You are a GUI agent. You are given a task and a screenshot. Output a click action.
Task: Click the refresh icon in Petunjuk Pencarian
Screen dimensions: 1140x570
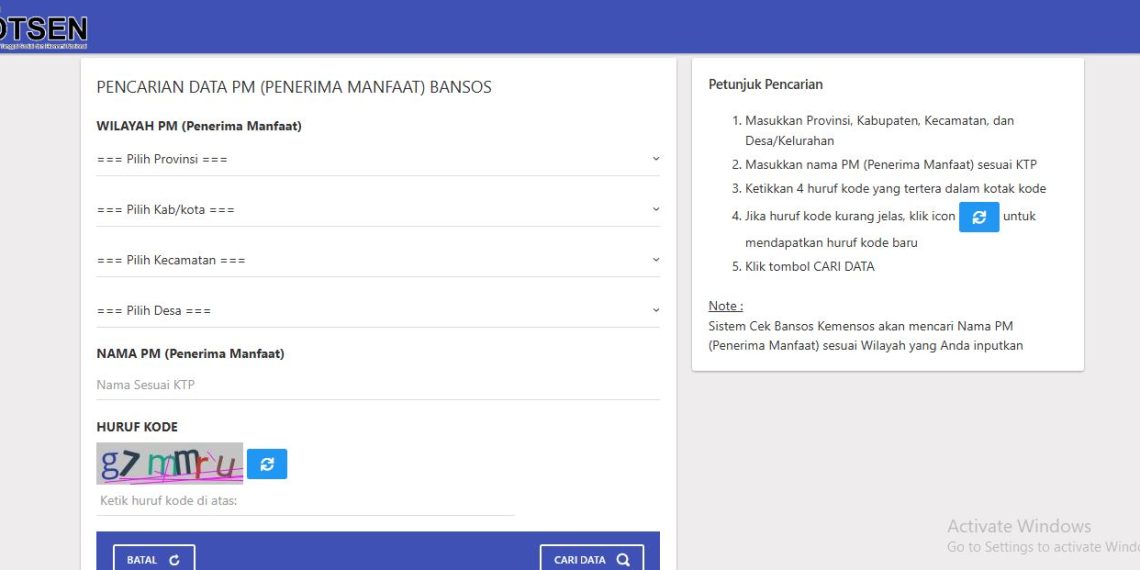pos(979,217)
